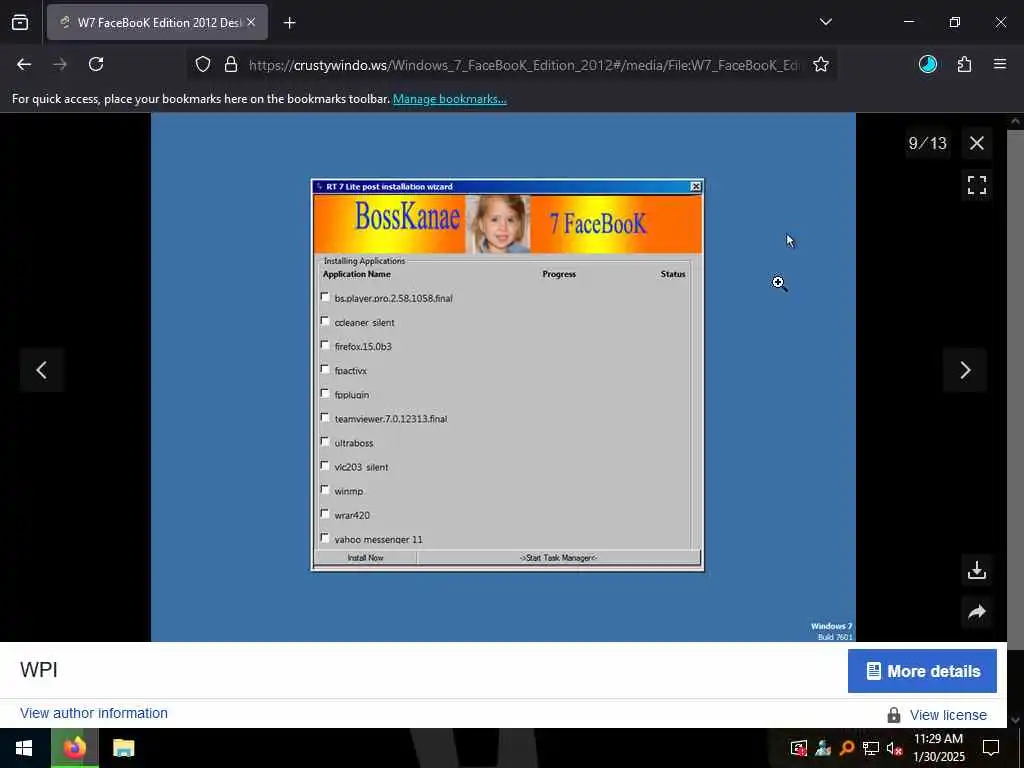
Task: Click the network tray icon
Action: coord(870,748)
